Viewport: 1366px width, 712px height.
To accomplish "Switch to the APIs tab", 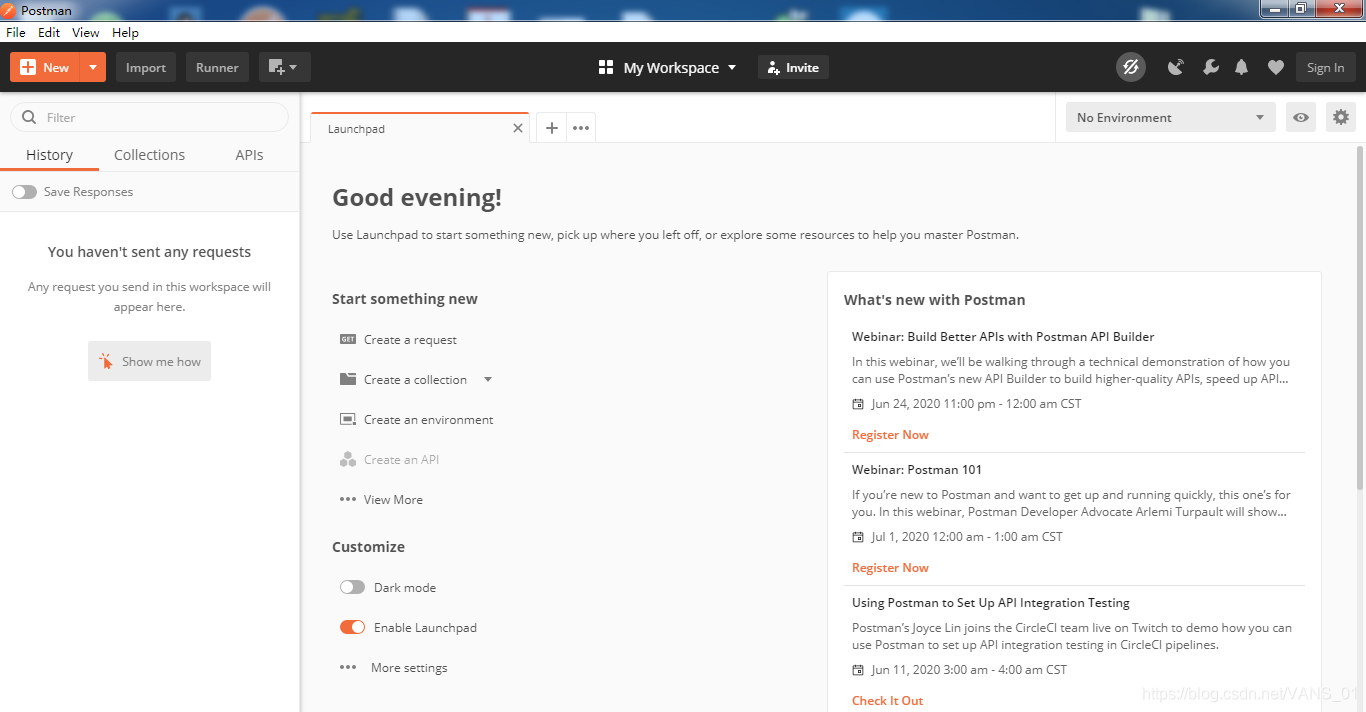I will click(249, 155).
